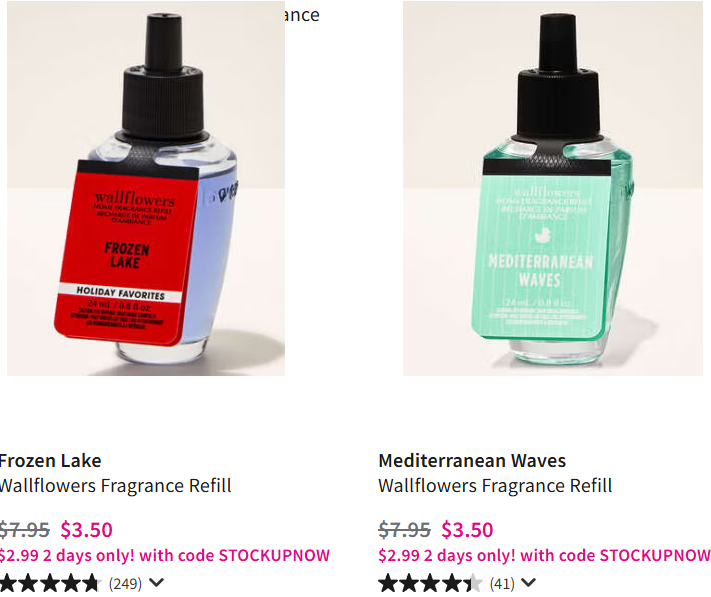Click the teal Mediterranean Waves bottle label

tap(541, 249)
